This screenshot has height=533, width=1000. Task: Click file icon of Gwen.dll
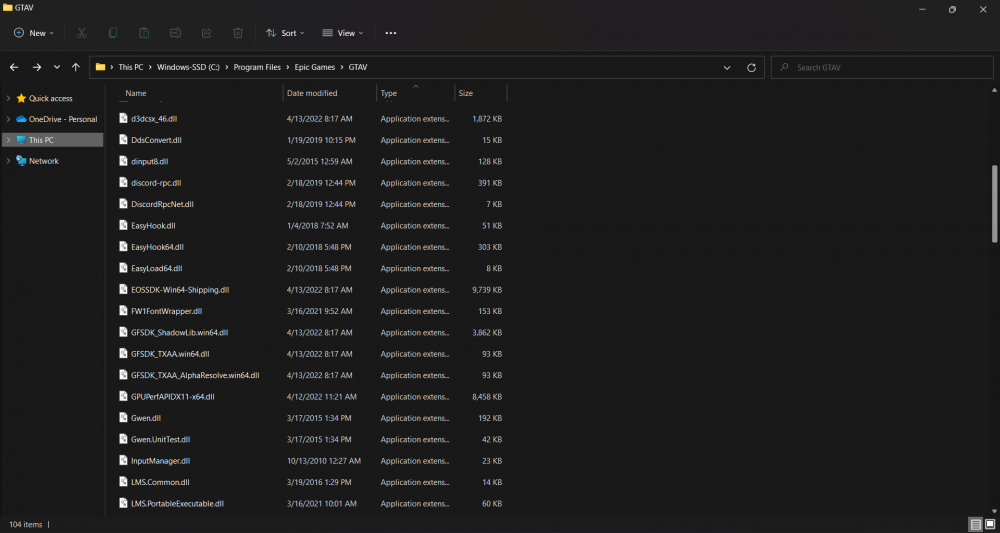point(124,418)
